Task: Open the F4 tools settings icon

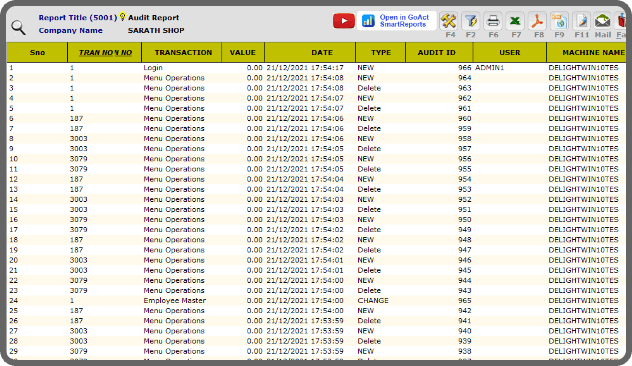Action: tap(449, 21)
